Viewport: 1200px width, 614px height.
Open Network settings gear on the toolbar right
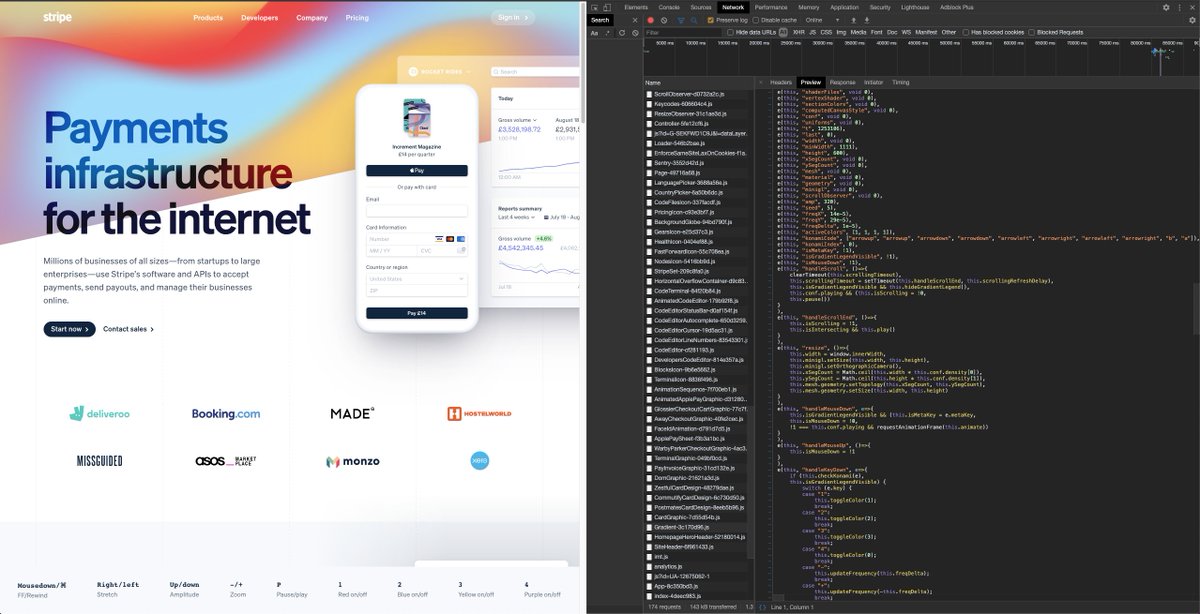(1192, 20)
